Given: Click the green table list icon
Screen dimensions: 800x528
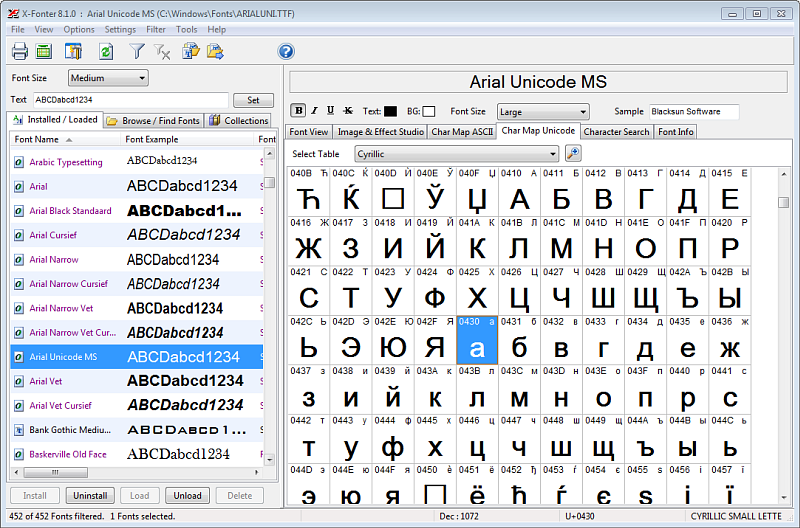Looking at the screenshot, I should click(44, 51).
